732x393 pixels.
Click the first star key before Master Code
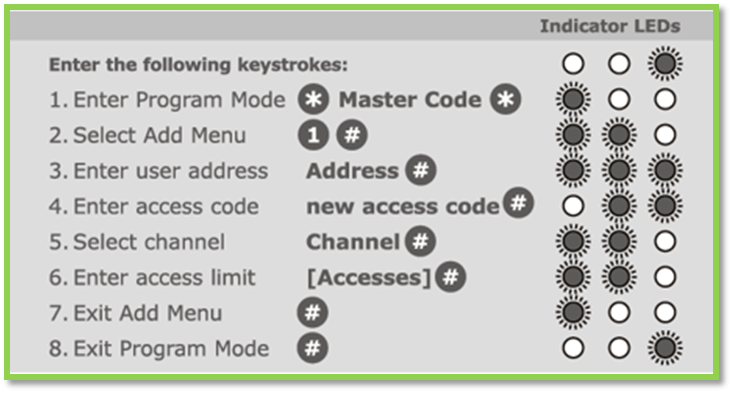coord(313,99)
